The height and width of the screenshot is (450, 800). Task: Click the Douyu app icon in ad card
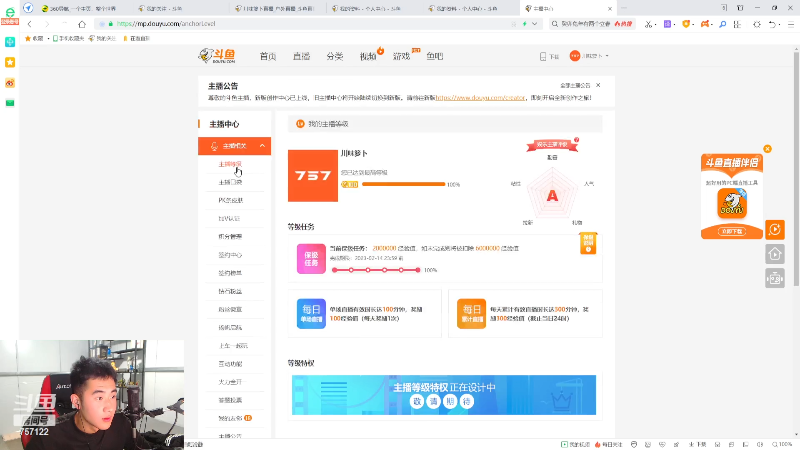click(x=732, y=203)
